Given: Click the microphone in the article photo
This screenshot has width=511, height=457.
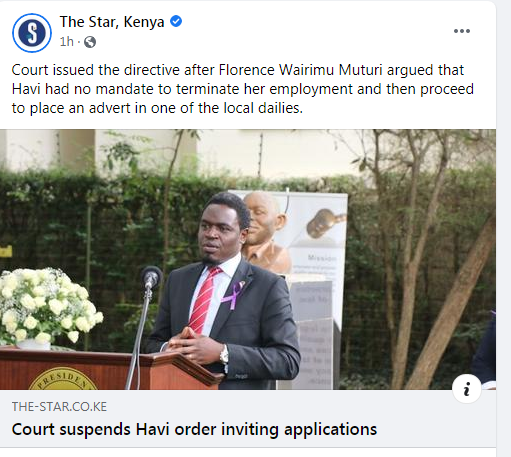Looking at the screenshot, I should point(151,277).
